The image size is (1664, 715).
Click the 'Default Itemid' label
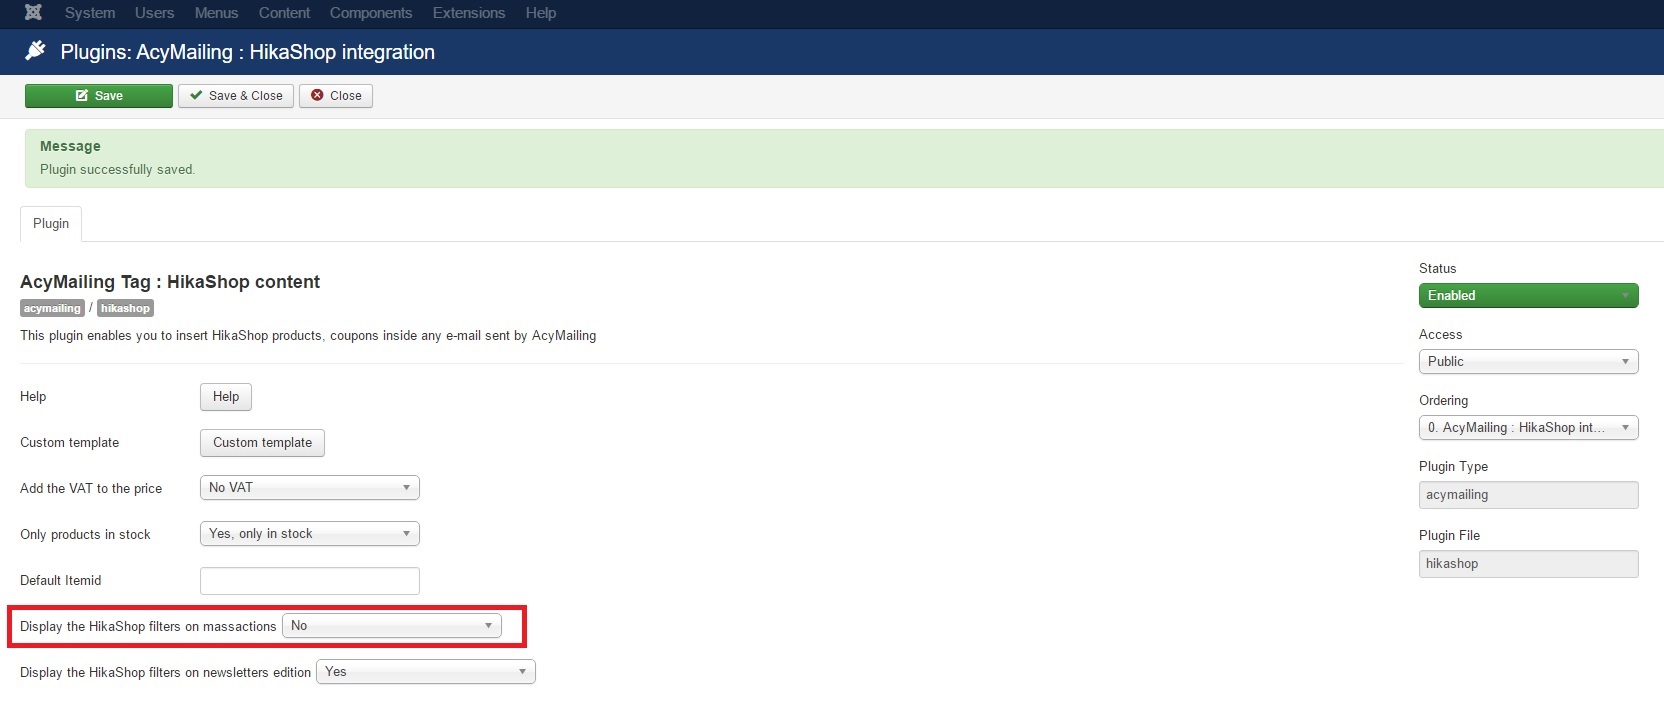click(x=61, y=581)
